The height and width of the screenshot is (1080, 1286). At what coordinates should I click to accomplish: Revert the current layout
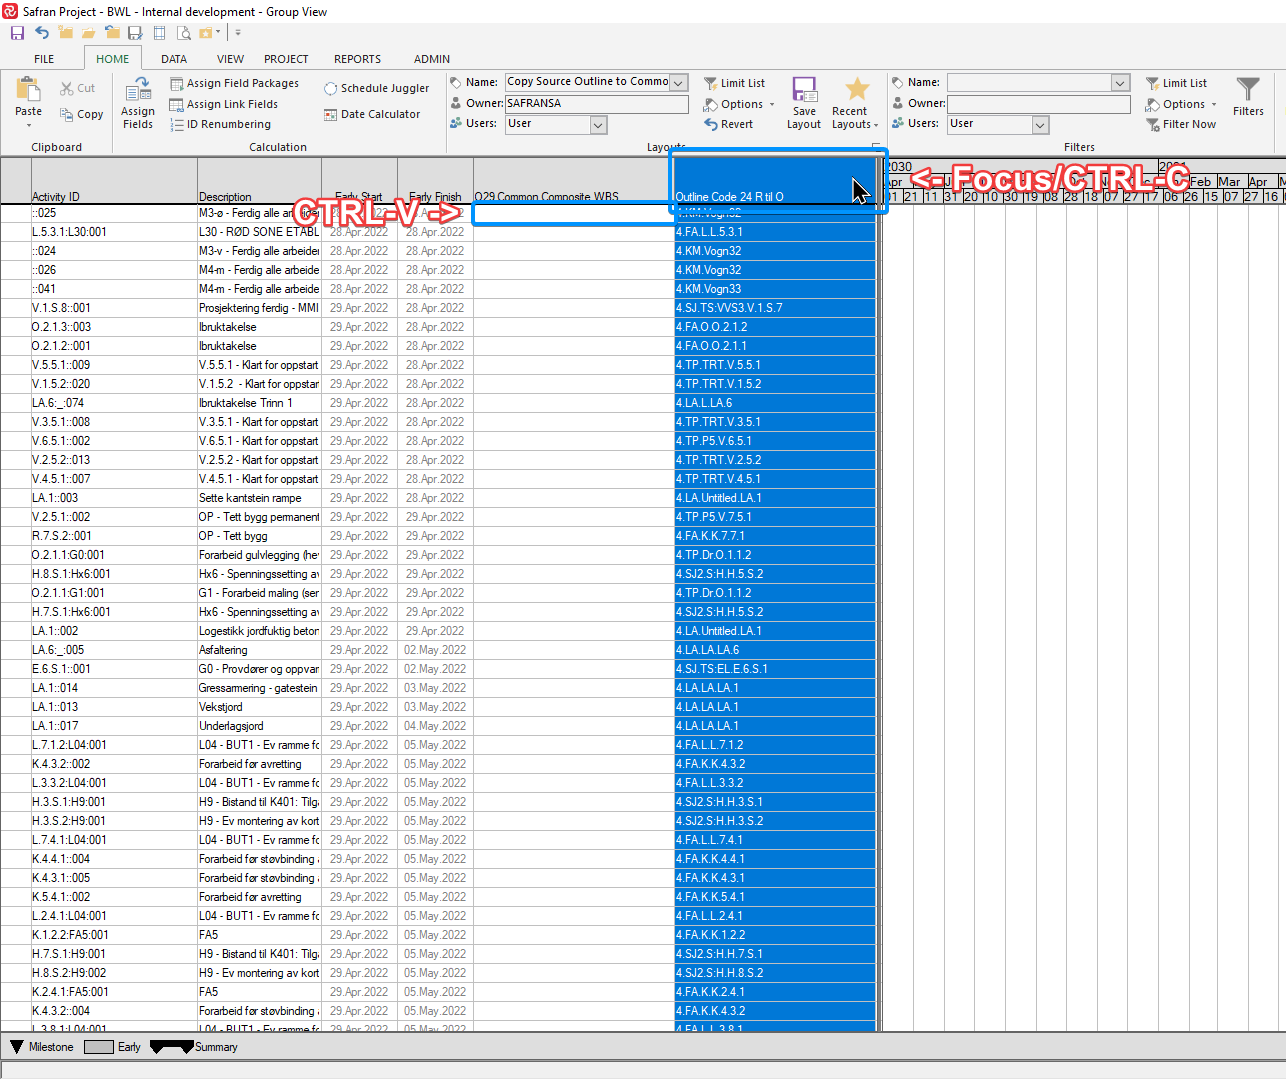pos(728,124)
